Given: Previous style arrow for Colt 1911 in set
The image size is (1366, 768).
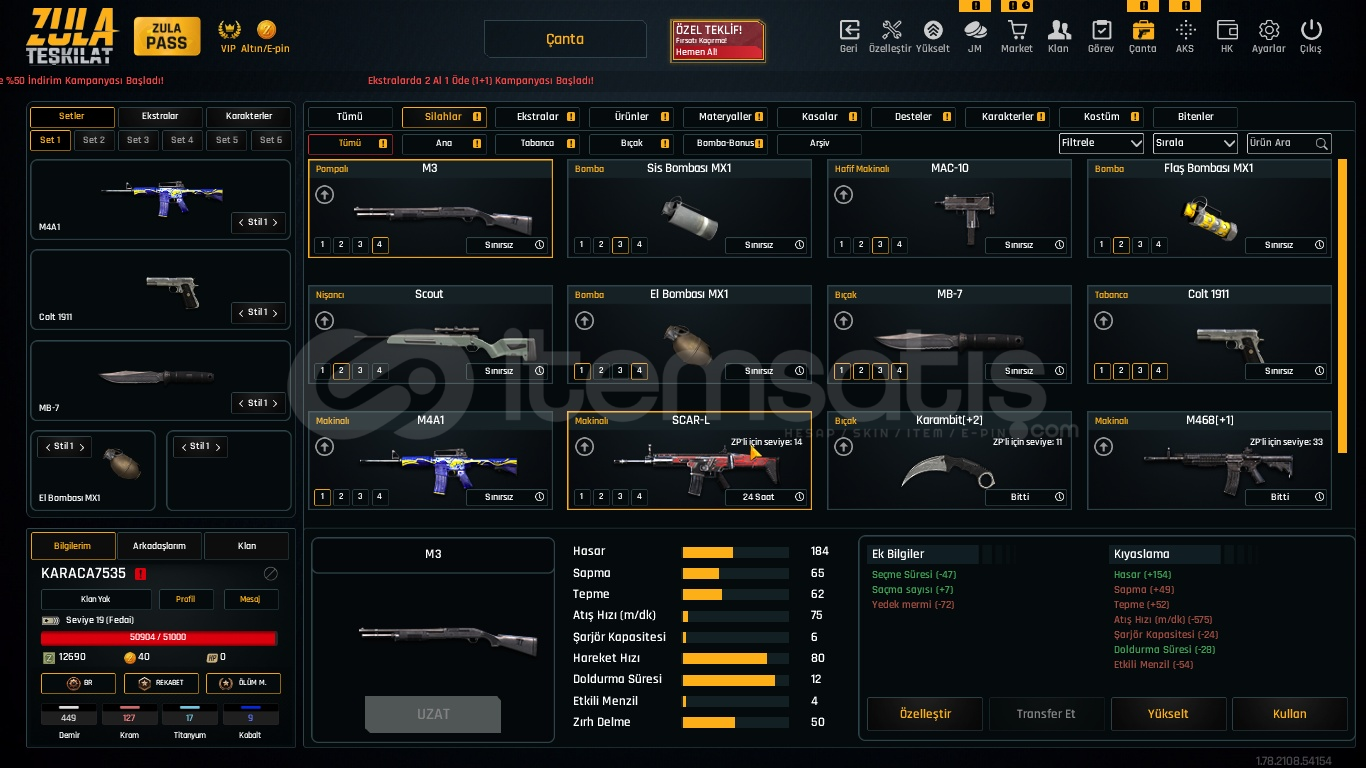Looking at the screenshot, I should [x=241, y=312].
